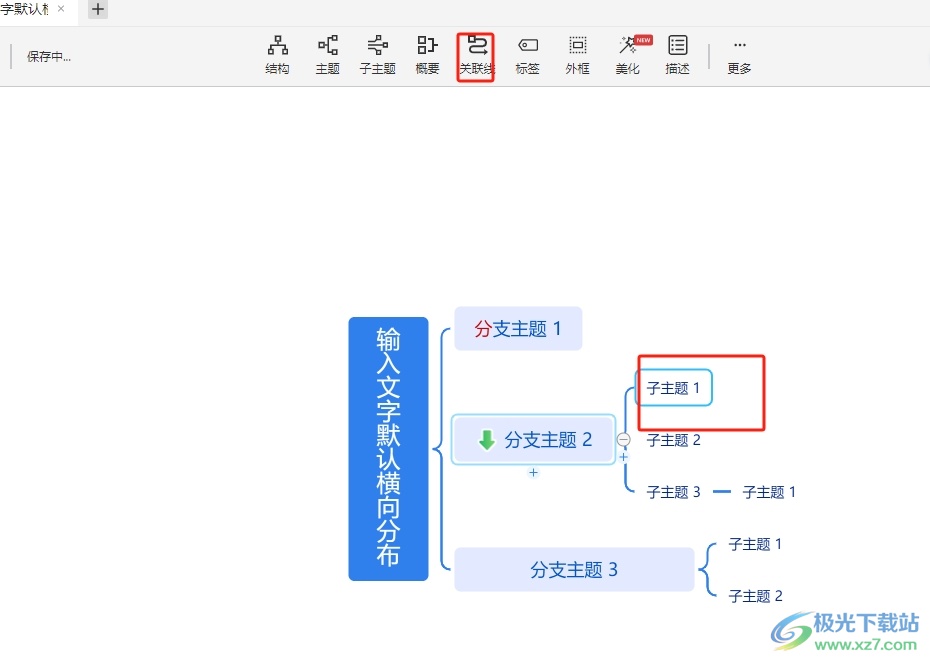Open the 描述 description panel
This screenshot has height=661, width=930.
point(678,55)
